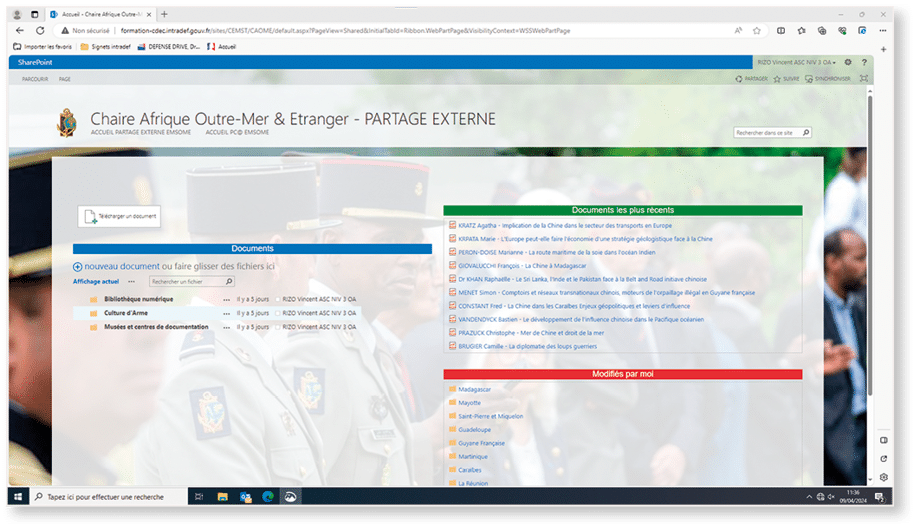Open the ellipsis menu for Culture d'Arme

pyautogui.click(x=226, y=313)
